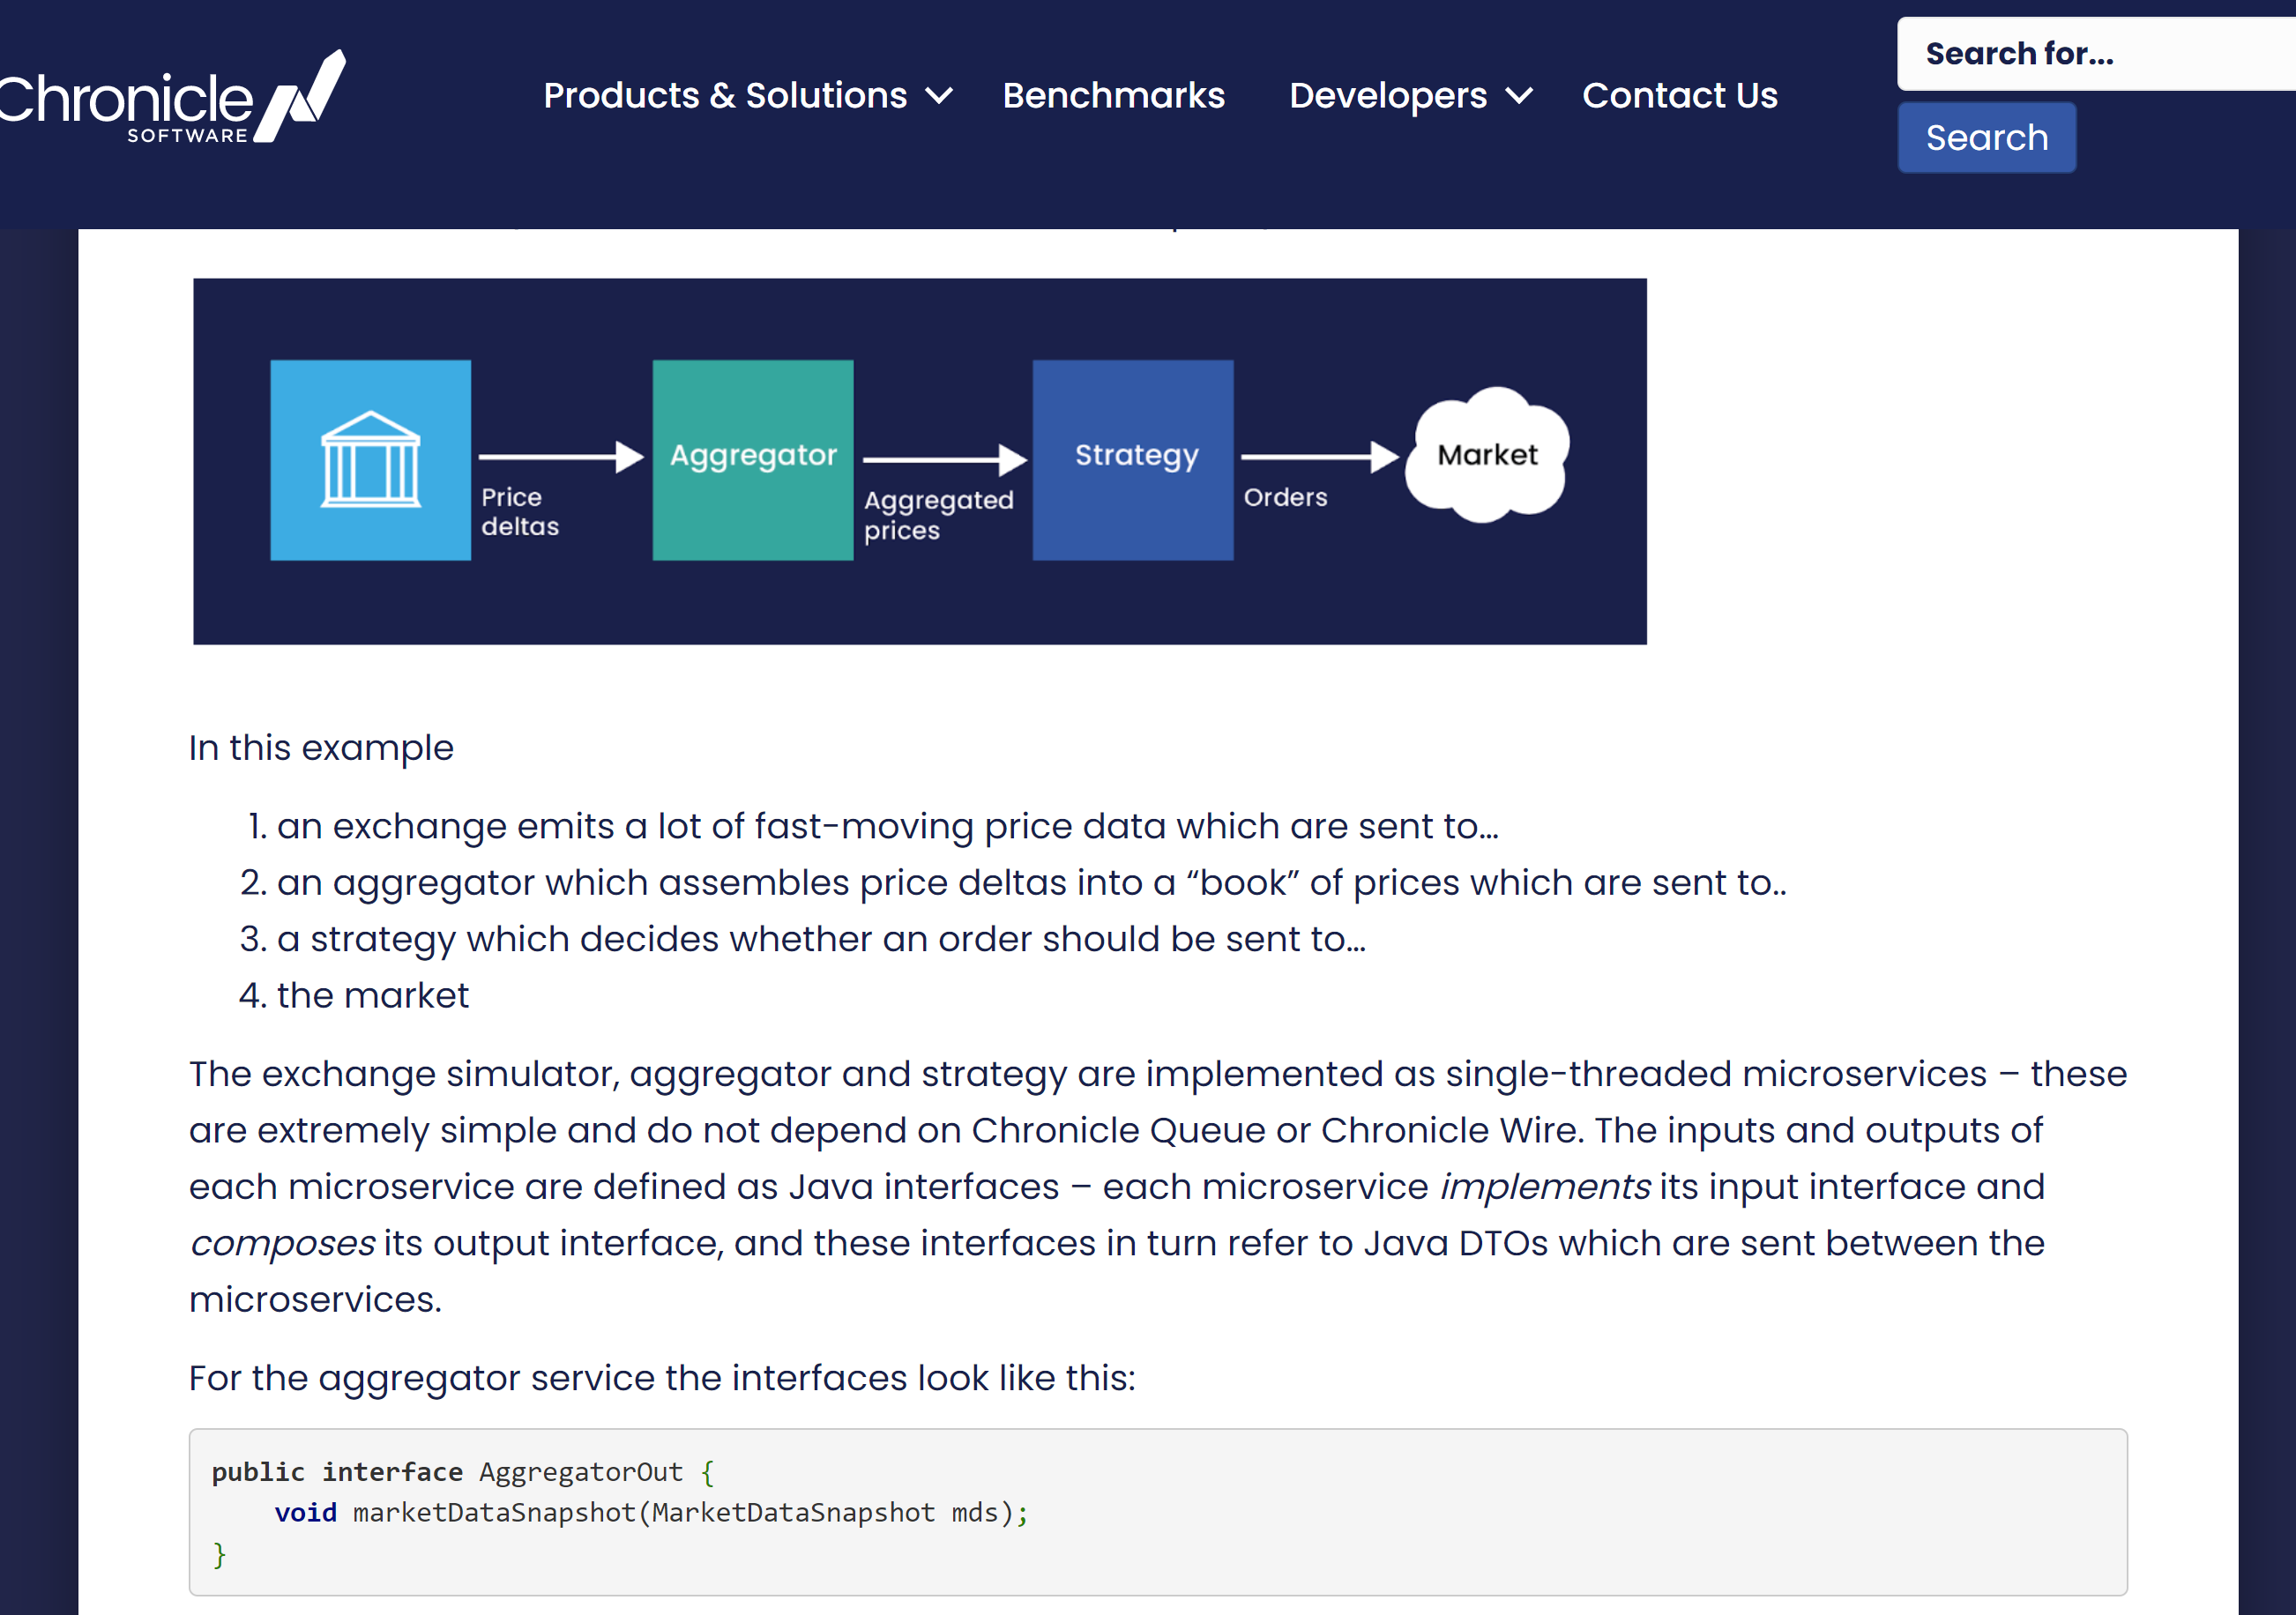Click the italic word implements
This screenshot has width=2296, height=1615.
pos(1544,1187)
